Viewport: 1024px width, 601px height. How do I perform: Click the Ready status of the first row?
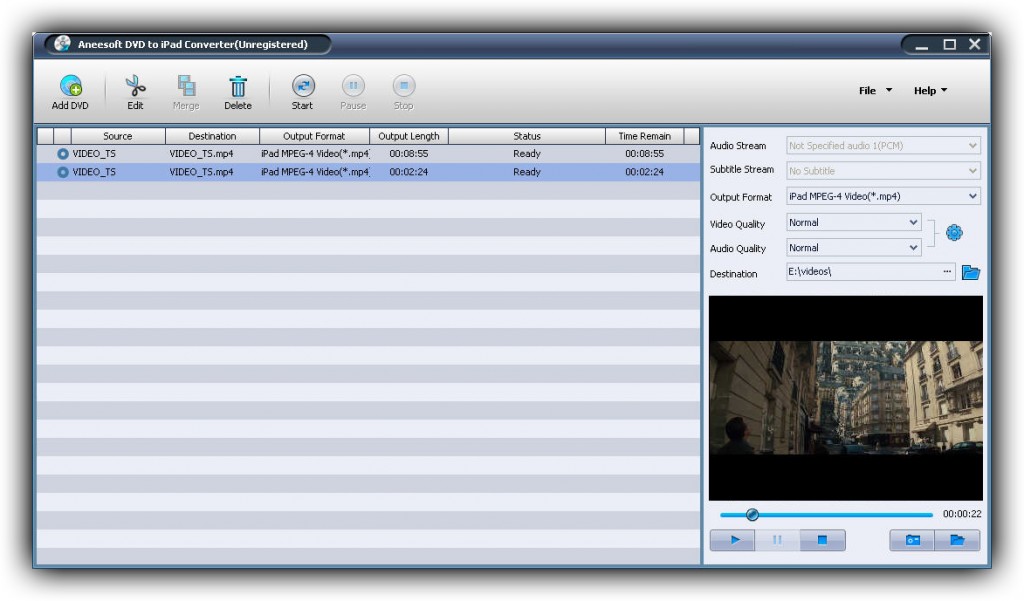[526, 154]
